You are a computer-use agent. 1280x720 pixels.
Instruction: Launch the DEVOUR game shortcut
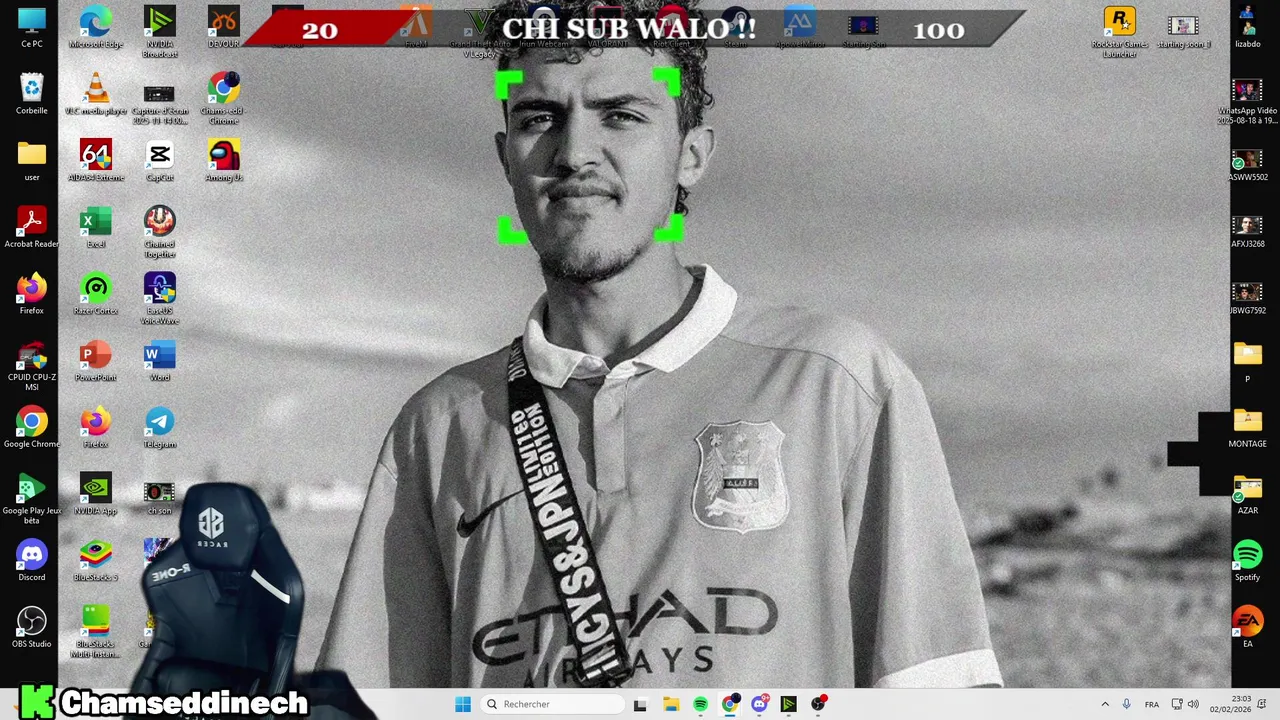point(224,27)
